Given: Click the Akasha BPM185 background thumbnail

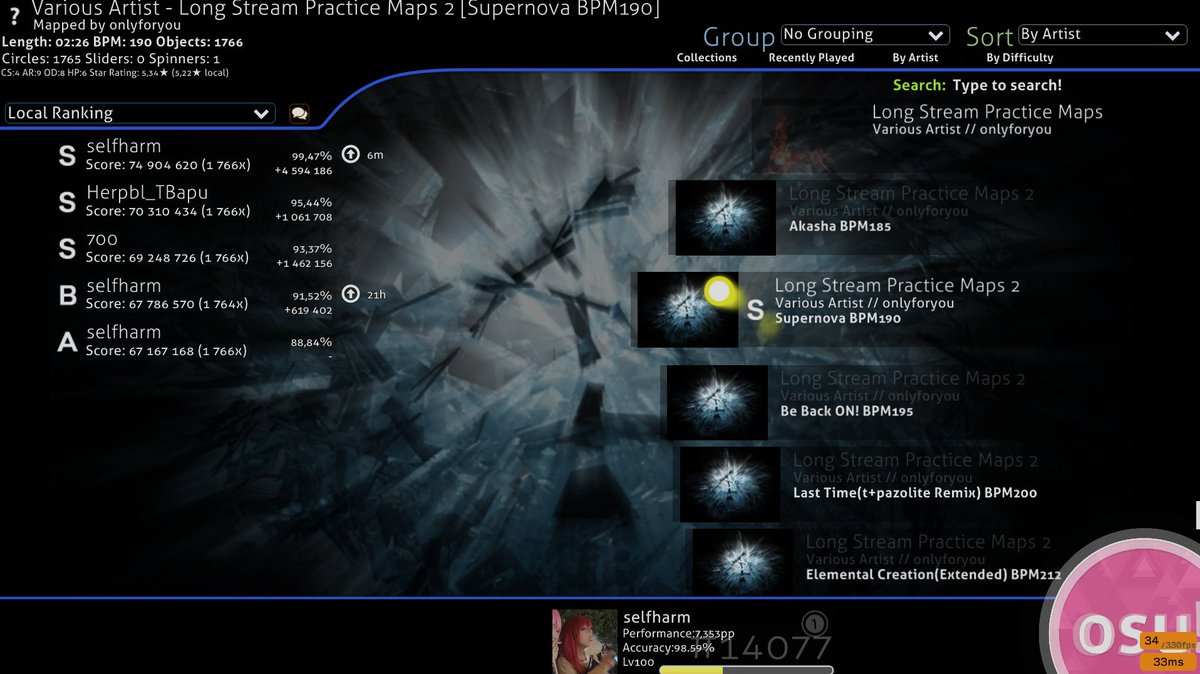Looking at the screenshot, I should (x=726, y=217).
